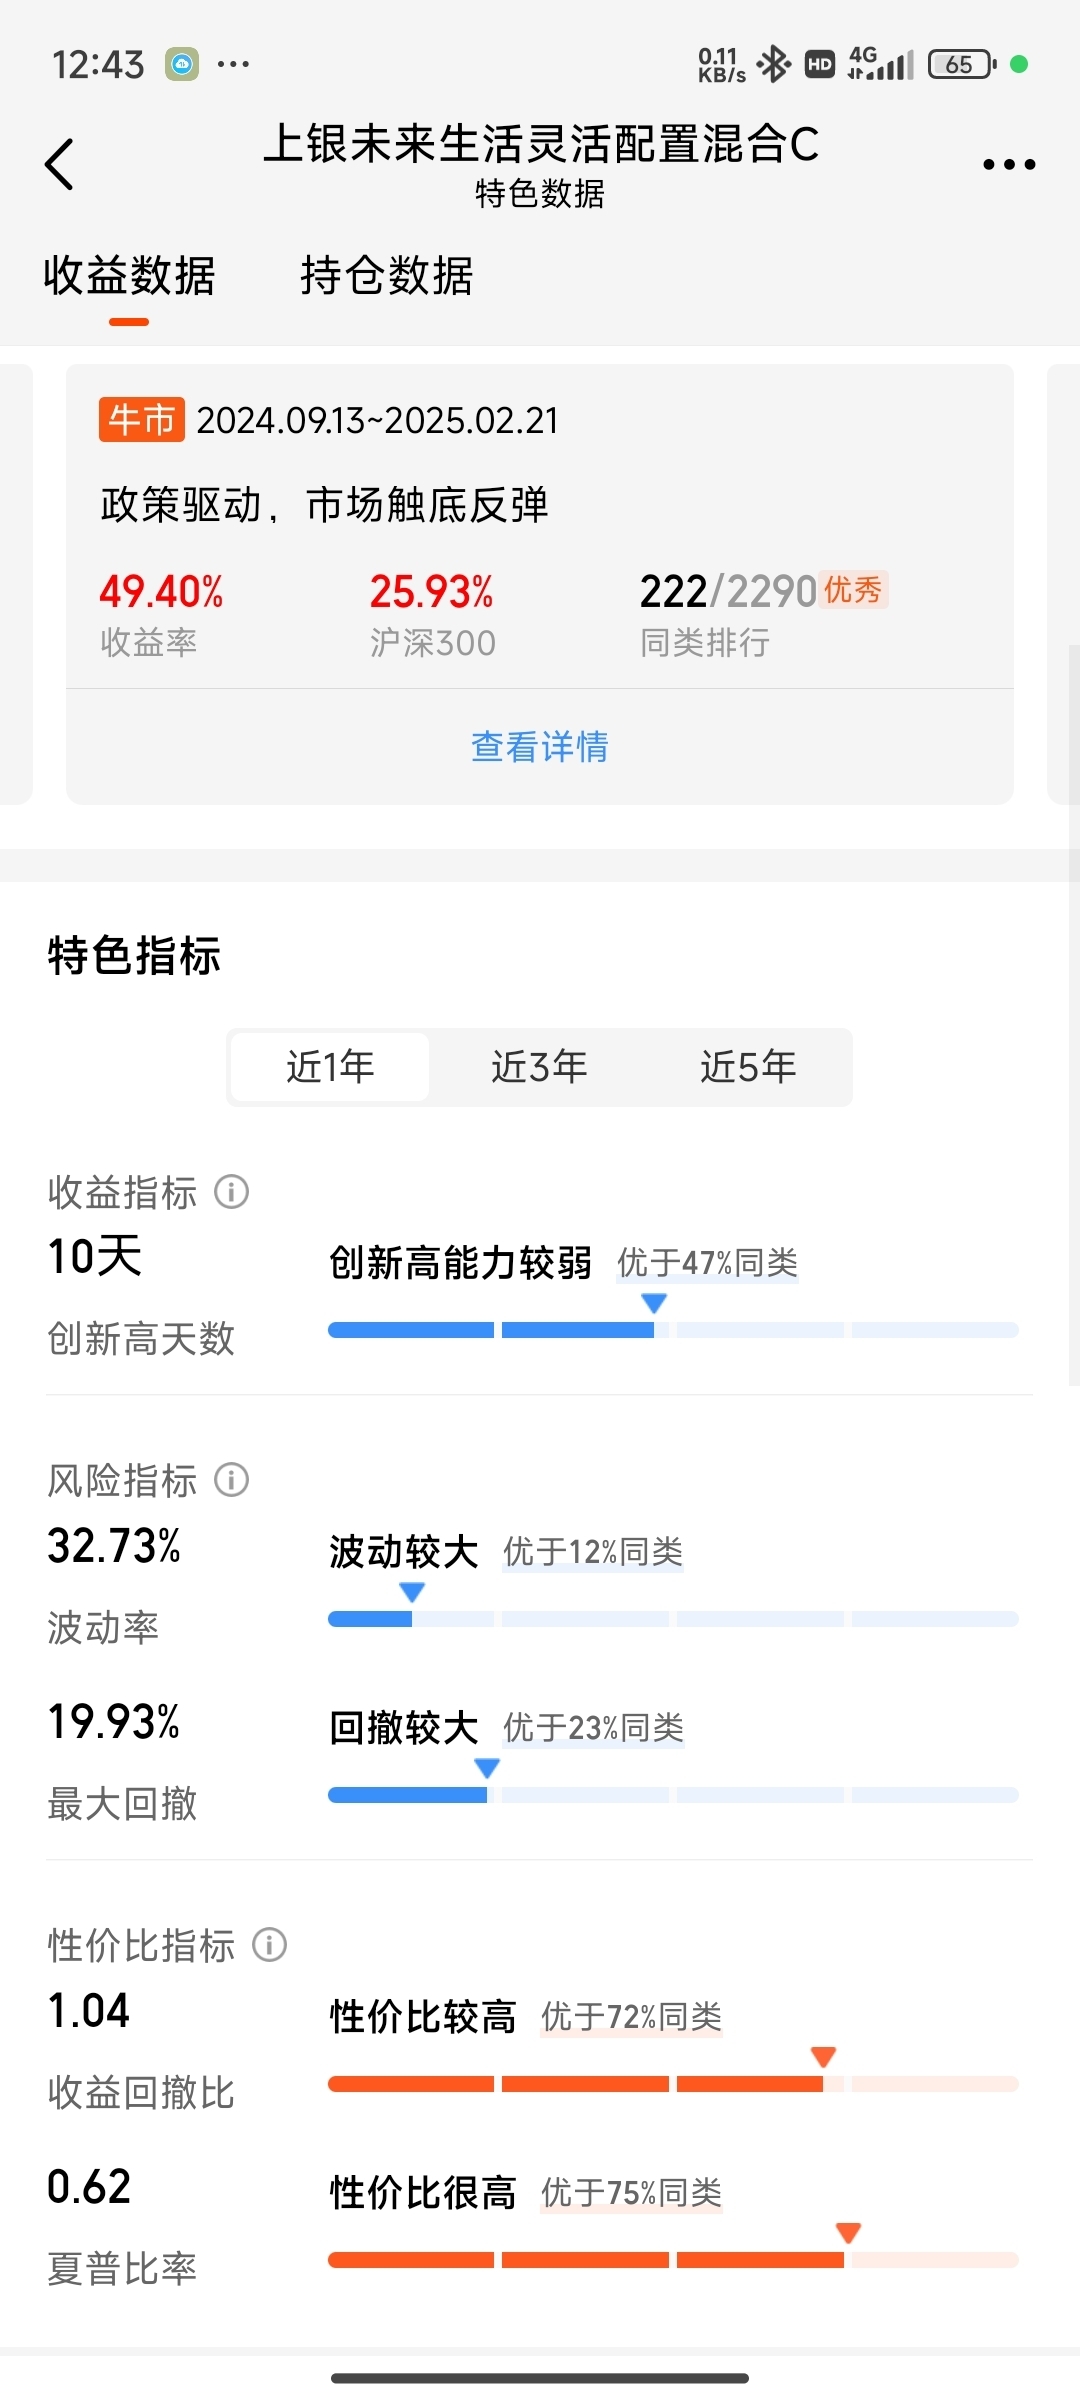Tap the 牛市 market badge
Viewport: 1080px width, 2400px height.
point(142,420)
